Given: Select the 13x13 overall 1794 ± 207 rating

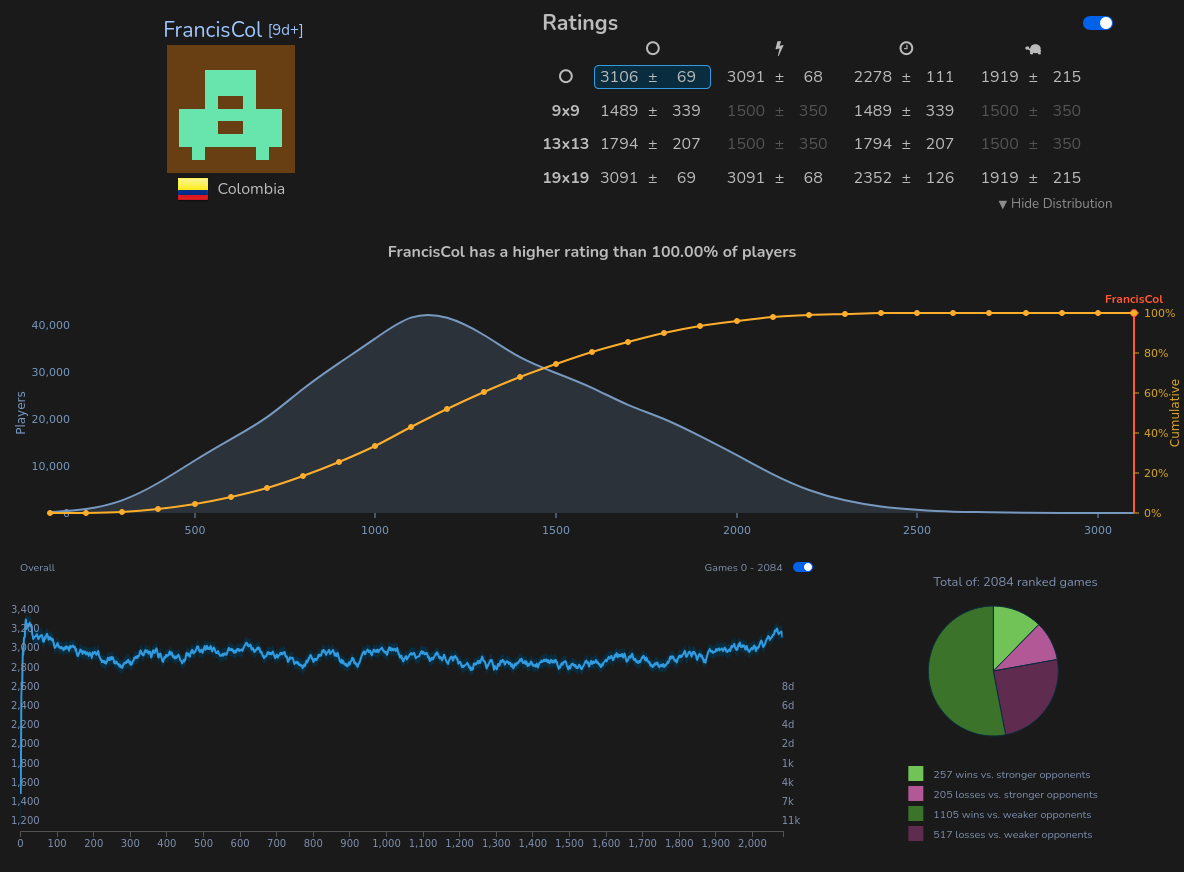Looking at the screenshot, I should (x=650, y=143).
